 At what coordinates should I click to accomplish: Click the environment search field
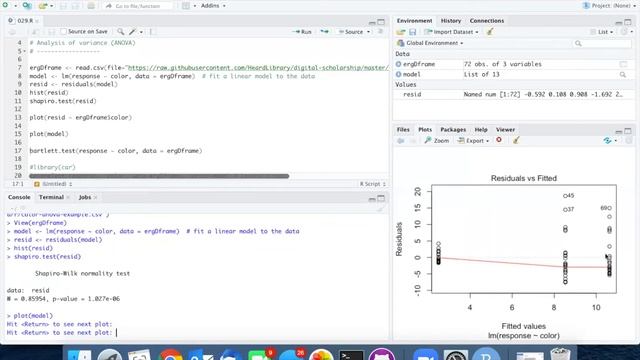[x=602, y=43]
